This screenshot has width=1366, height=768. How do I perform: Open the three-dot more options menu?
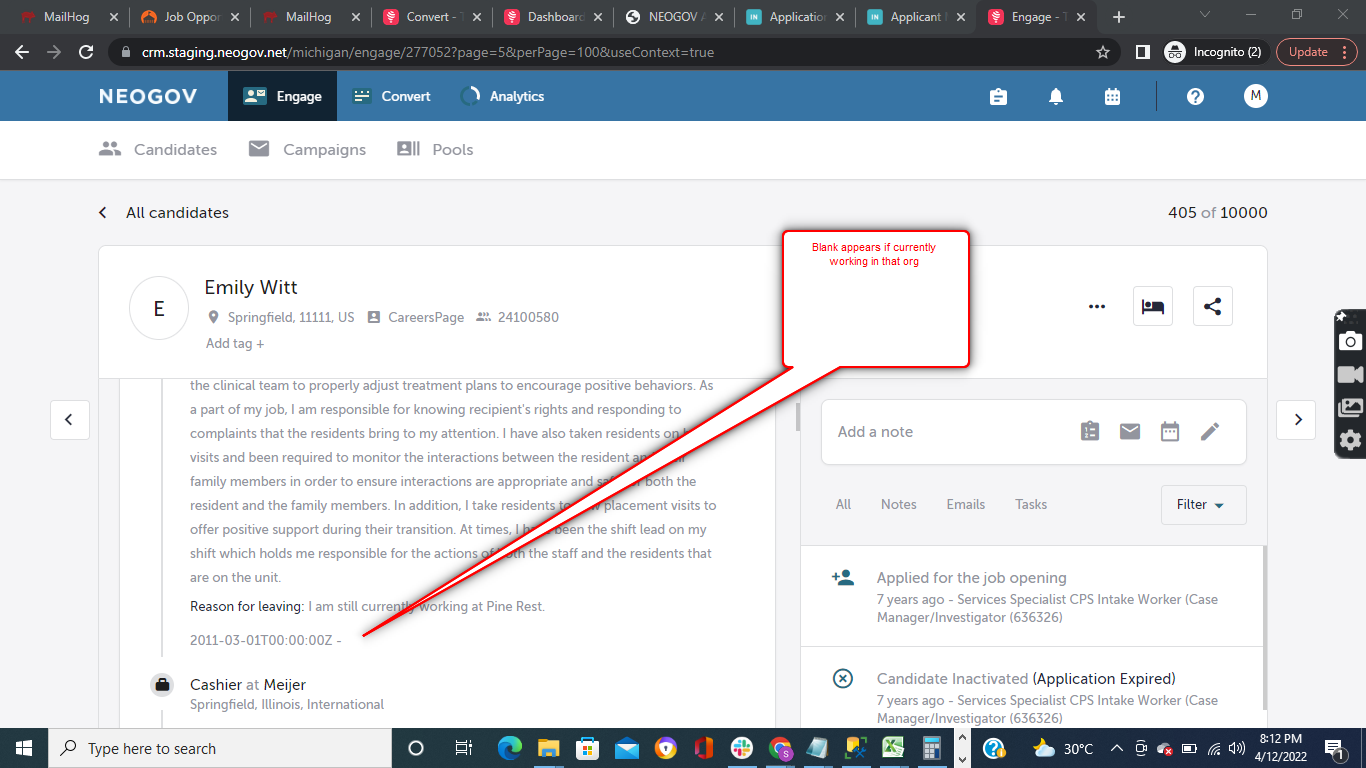1097,307
